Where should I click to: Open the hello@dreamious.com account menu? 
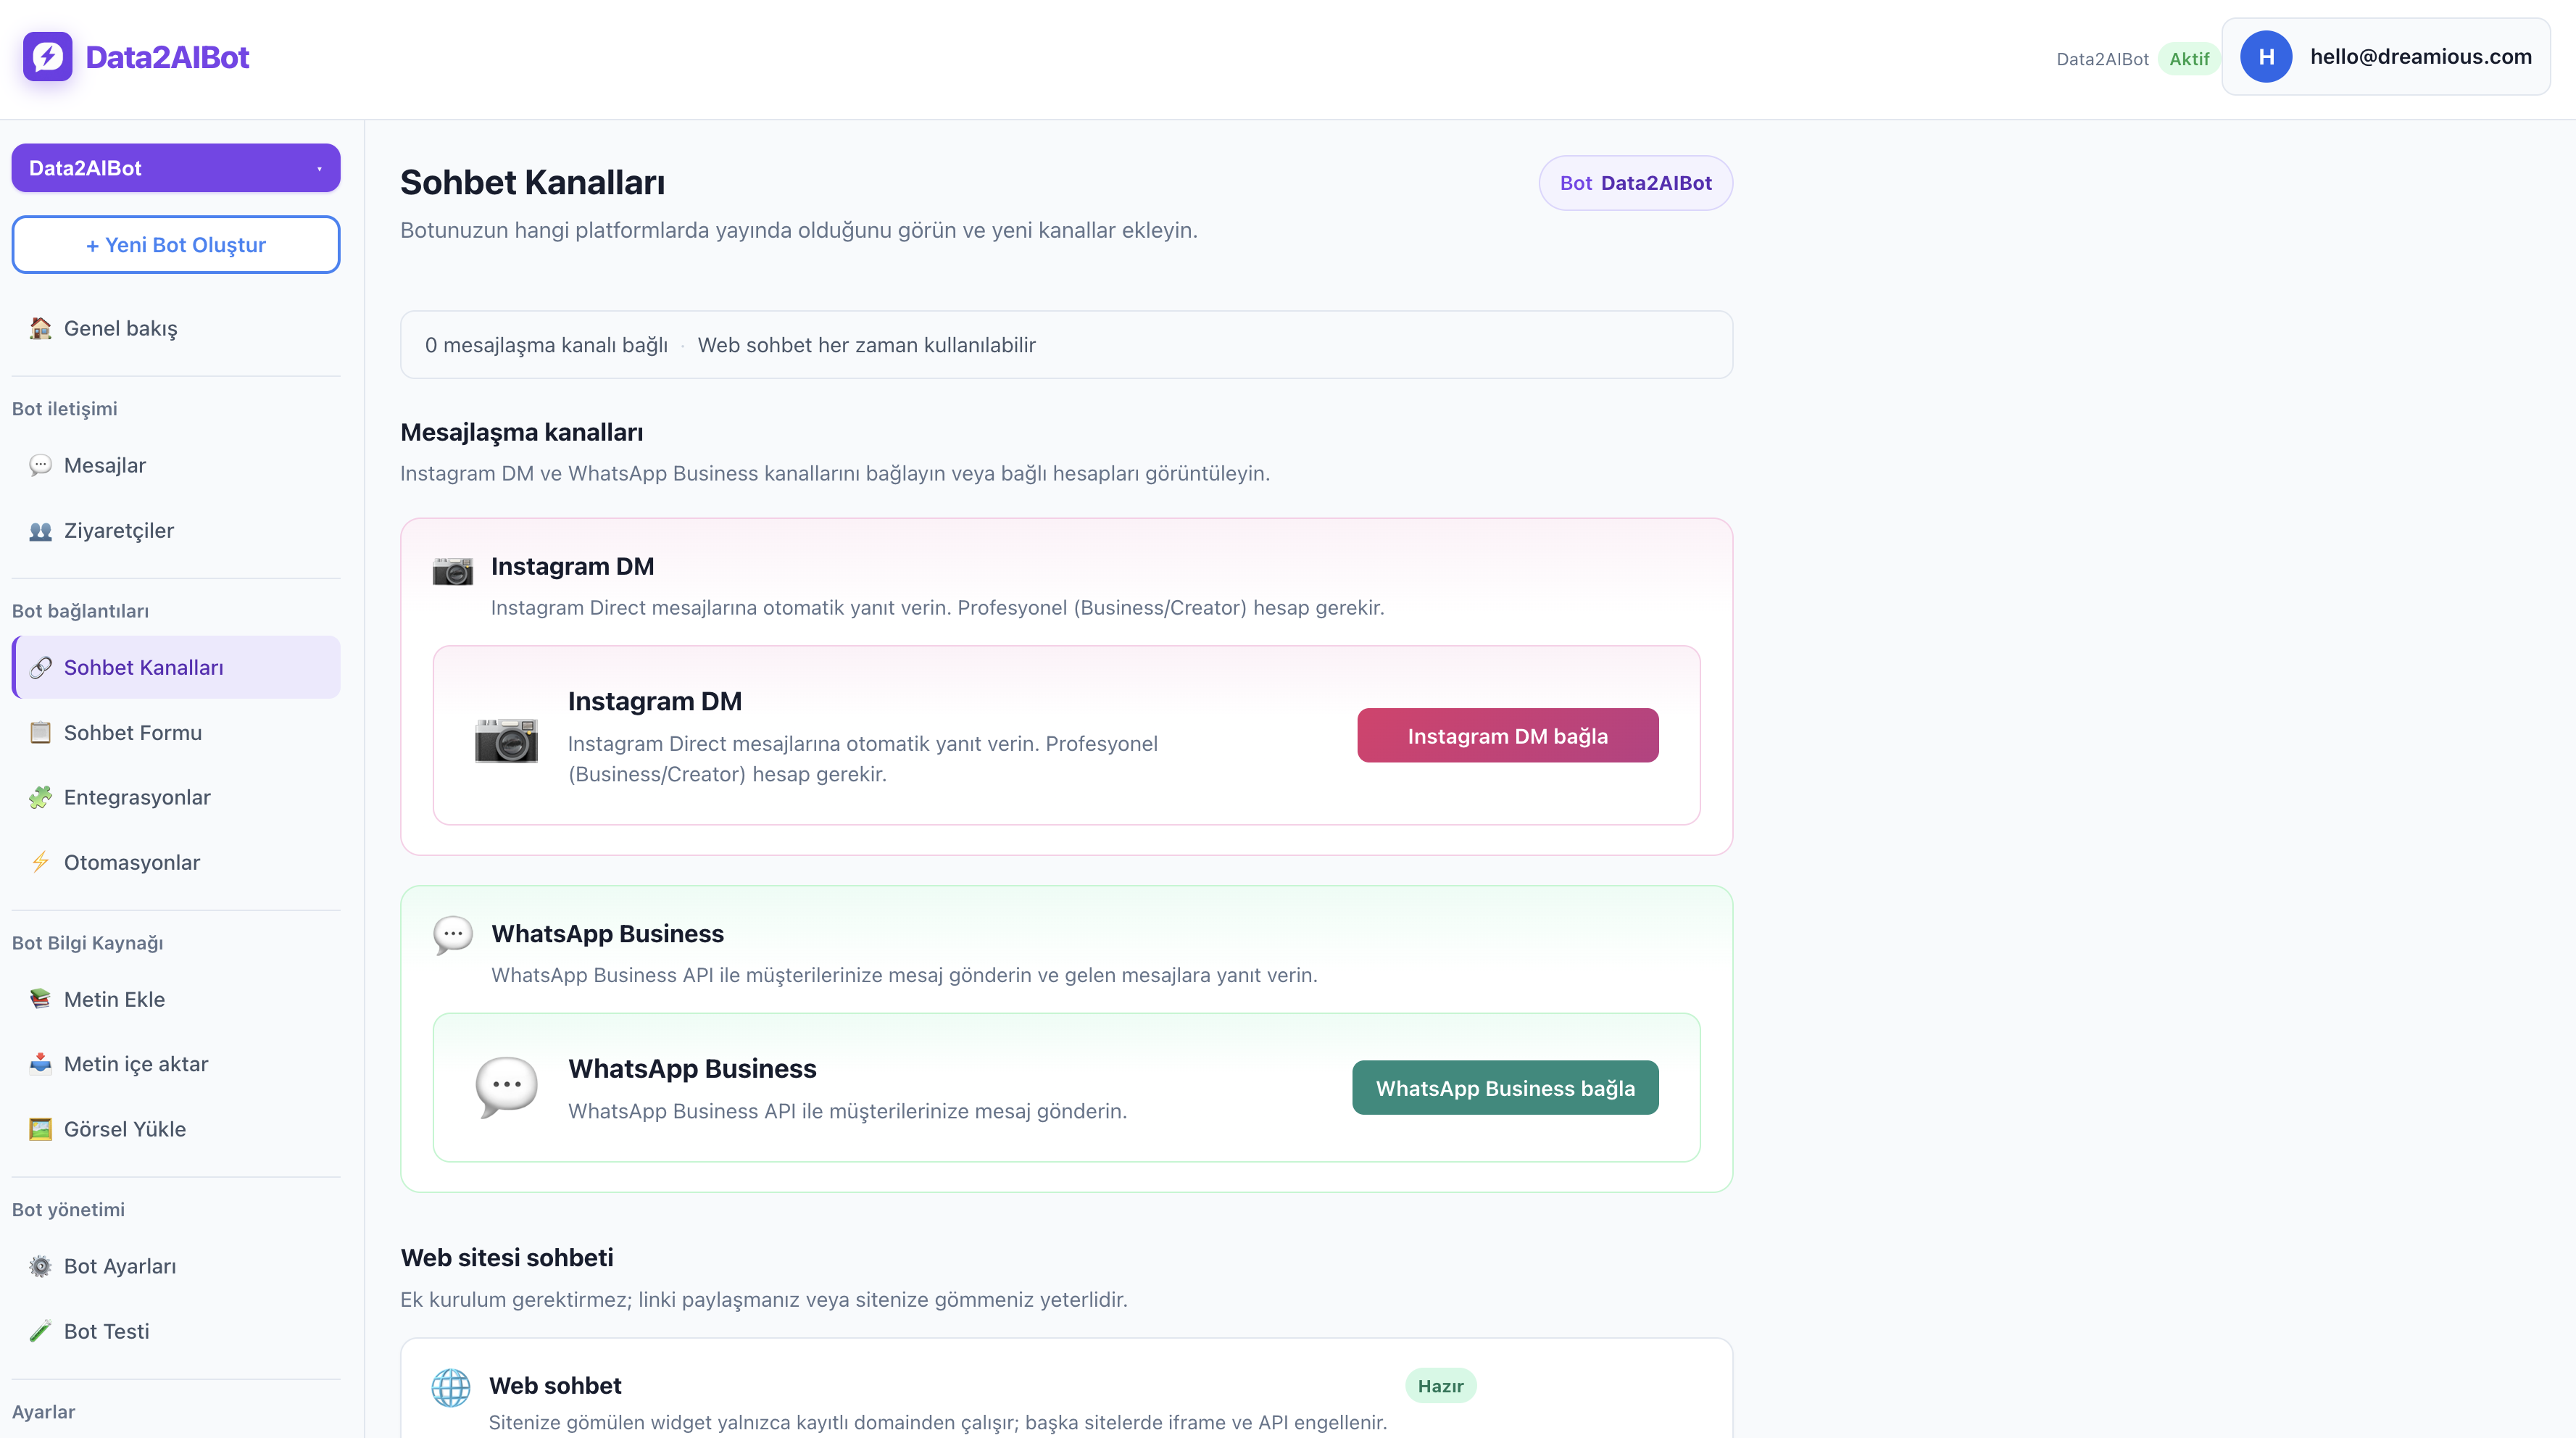(2386, 57)
